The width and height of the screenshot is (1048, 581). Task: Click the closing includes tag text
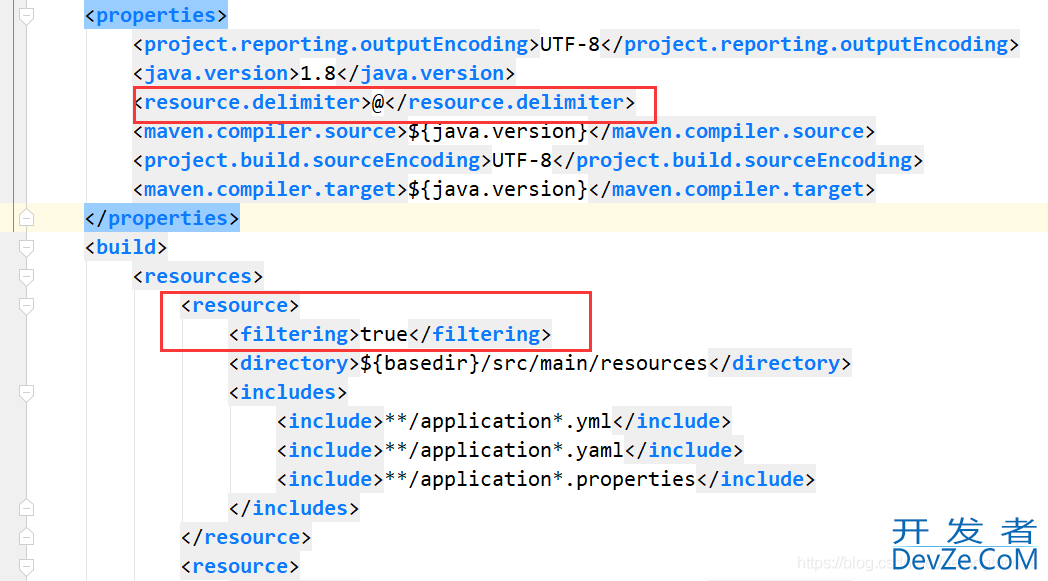[294, 508]
